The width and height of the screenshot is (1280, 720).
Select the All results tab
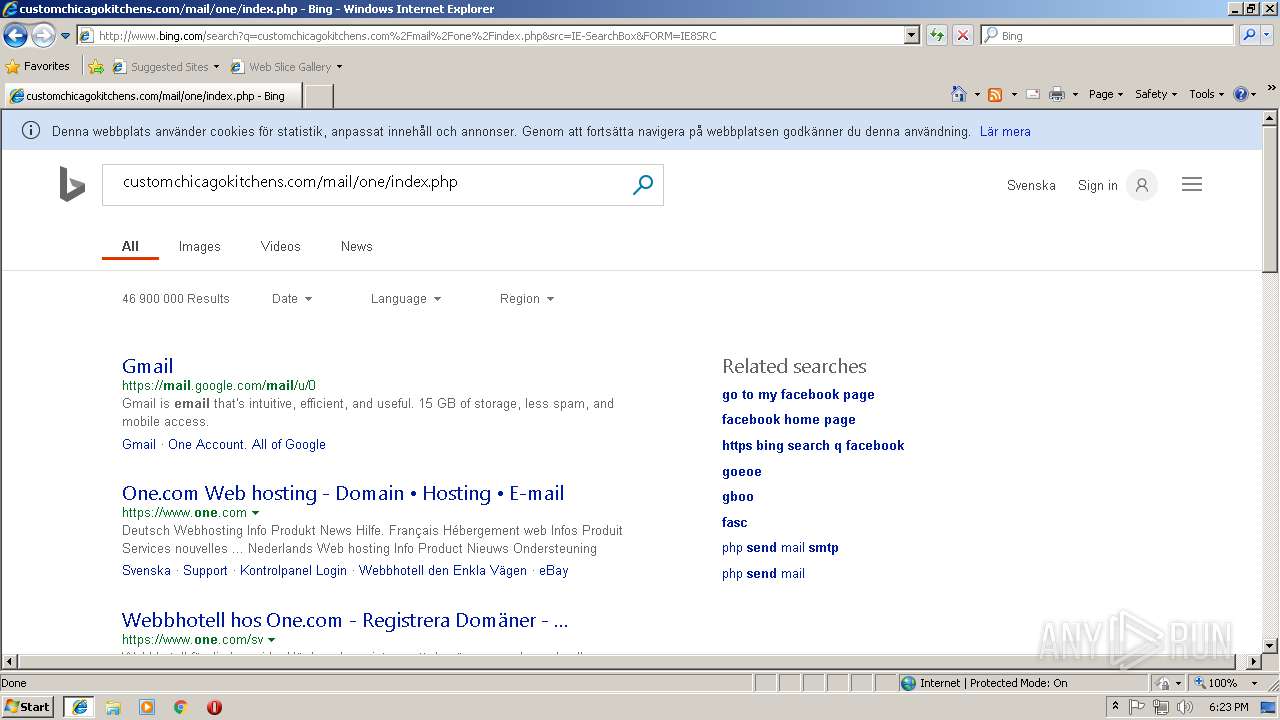(130, 246)
